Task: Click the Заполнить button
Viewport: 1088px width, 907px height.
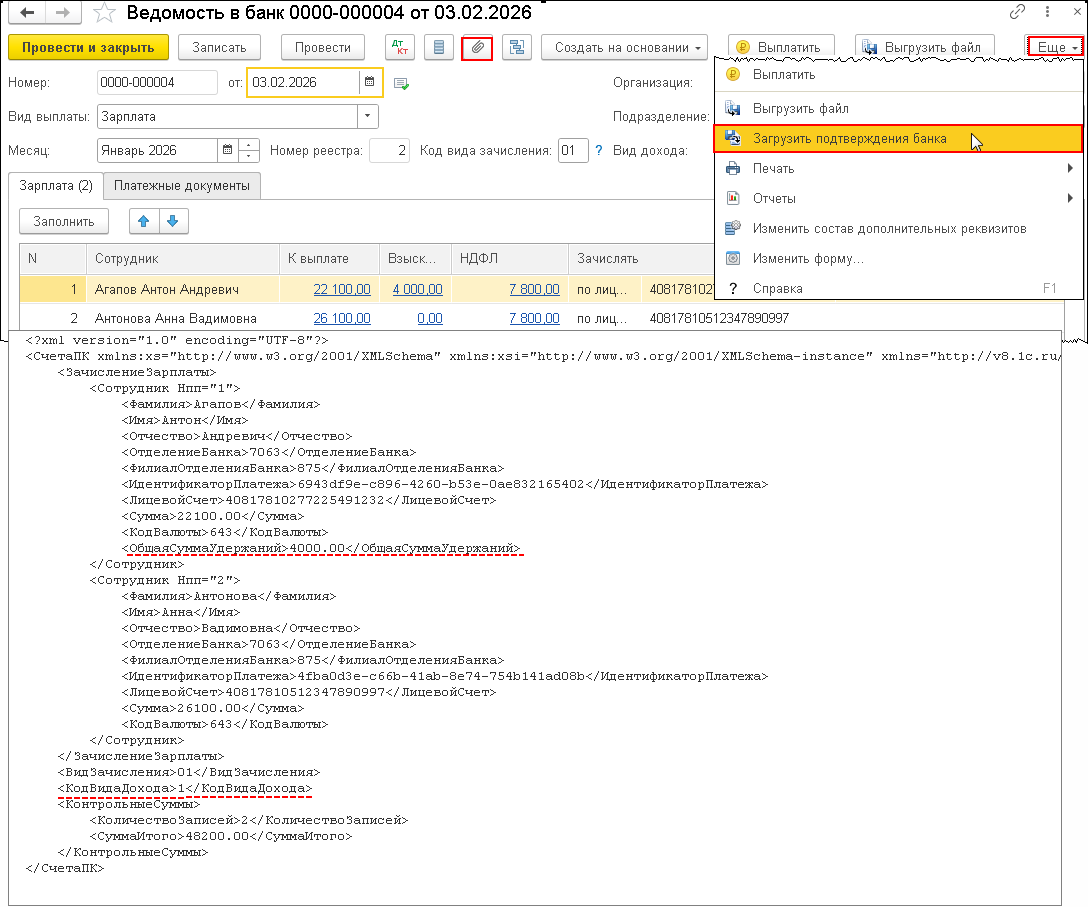Action: pyautogui.click(x=64, y=221)
